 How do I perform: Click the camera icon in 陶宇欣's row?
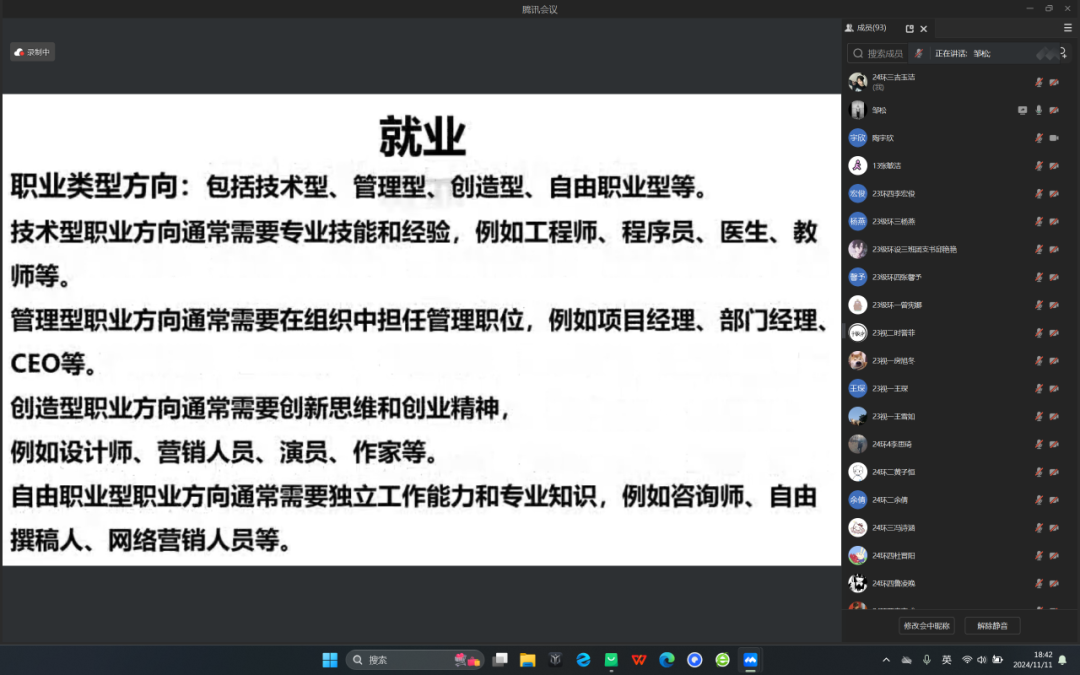point(1054,138)
